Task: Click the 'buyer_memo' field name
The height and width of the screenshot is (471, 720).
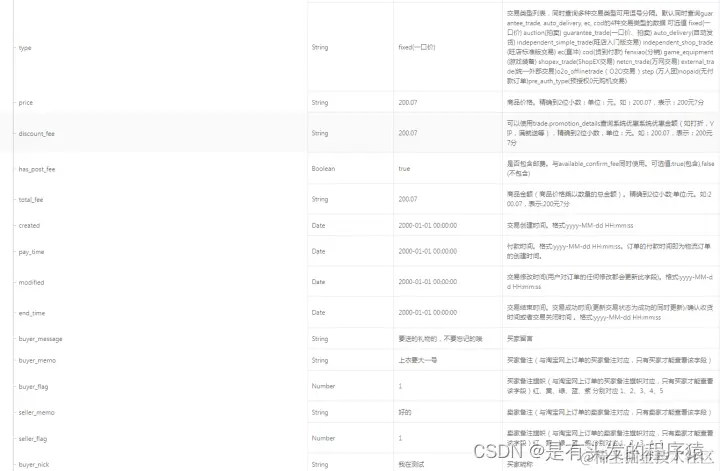Action: (37, 360)
